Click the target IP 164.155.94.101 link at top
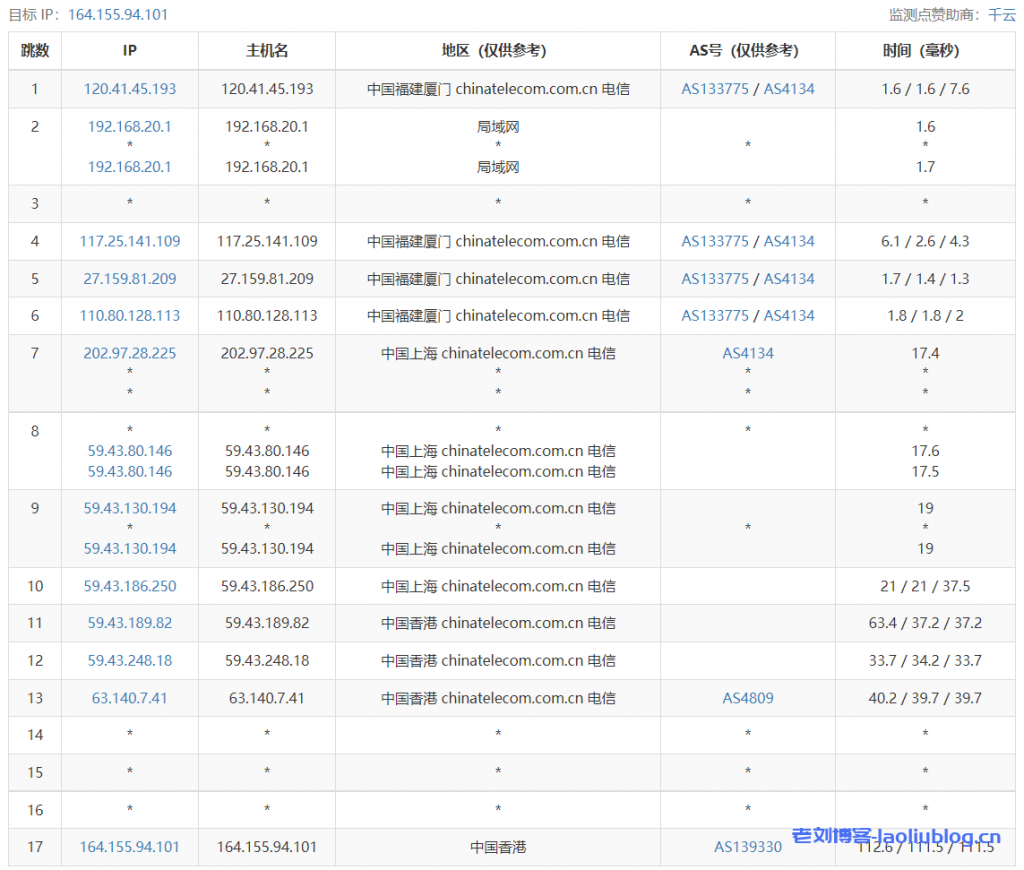Screen dimensions: 1024x870 tap(118, 14)
